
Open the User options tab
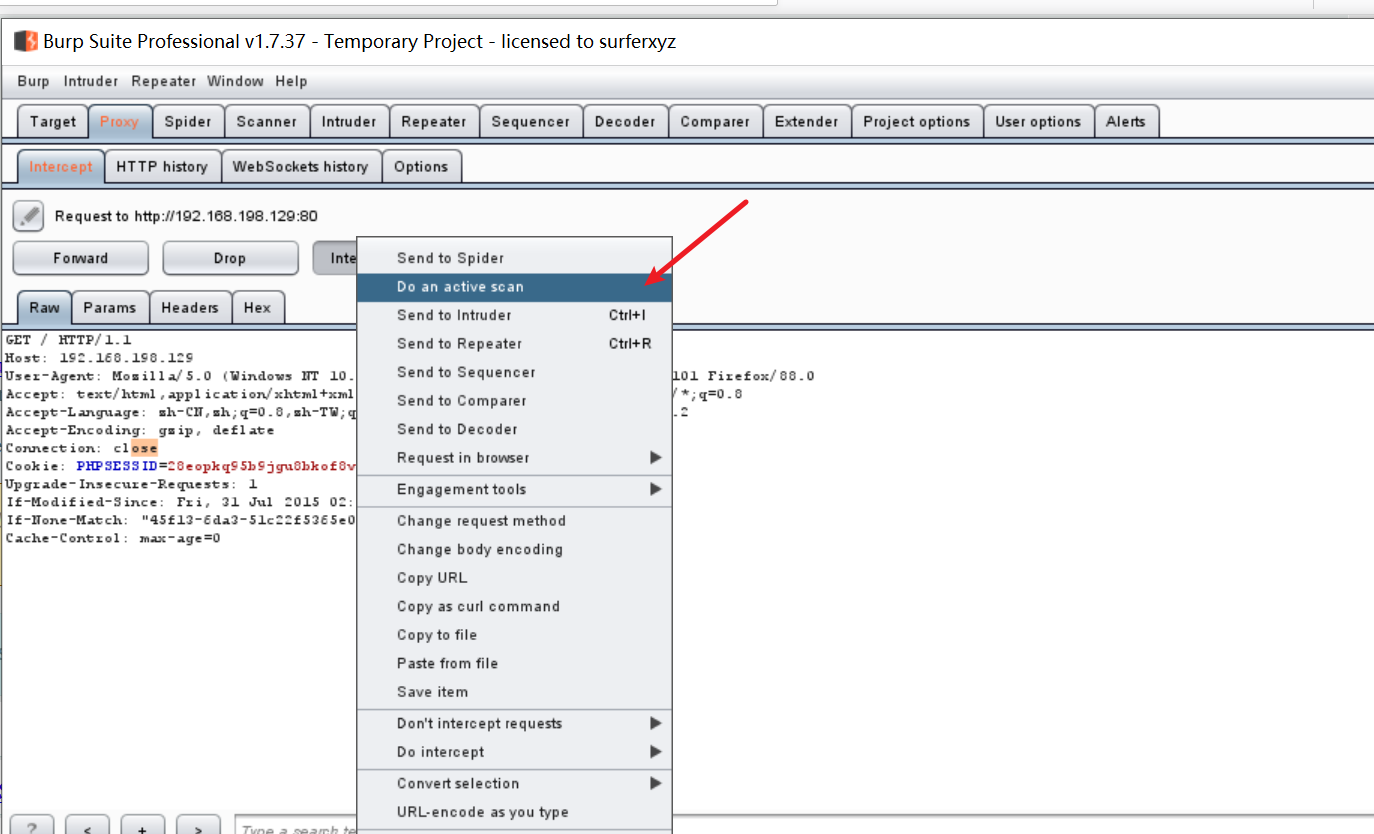tap(1038, 122)
